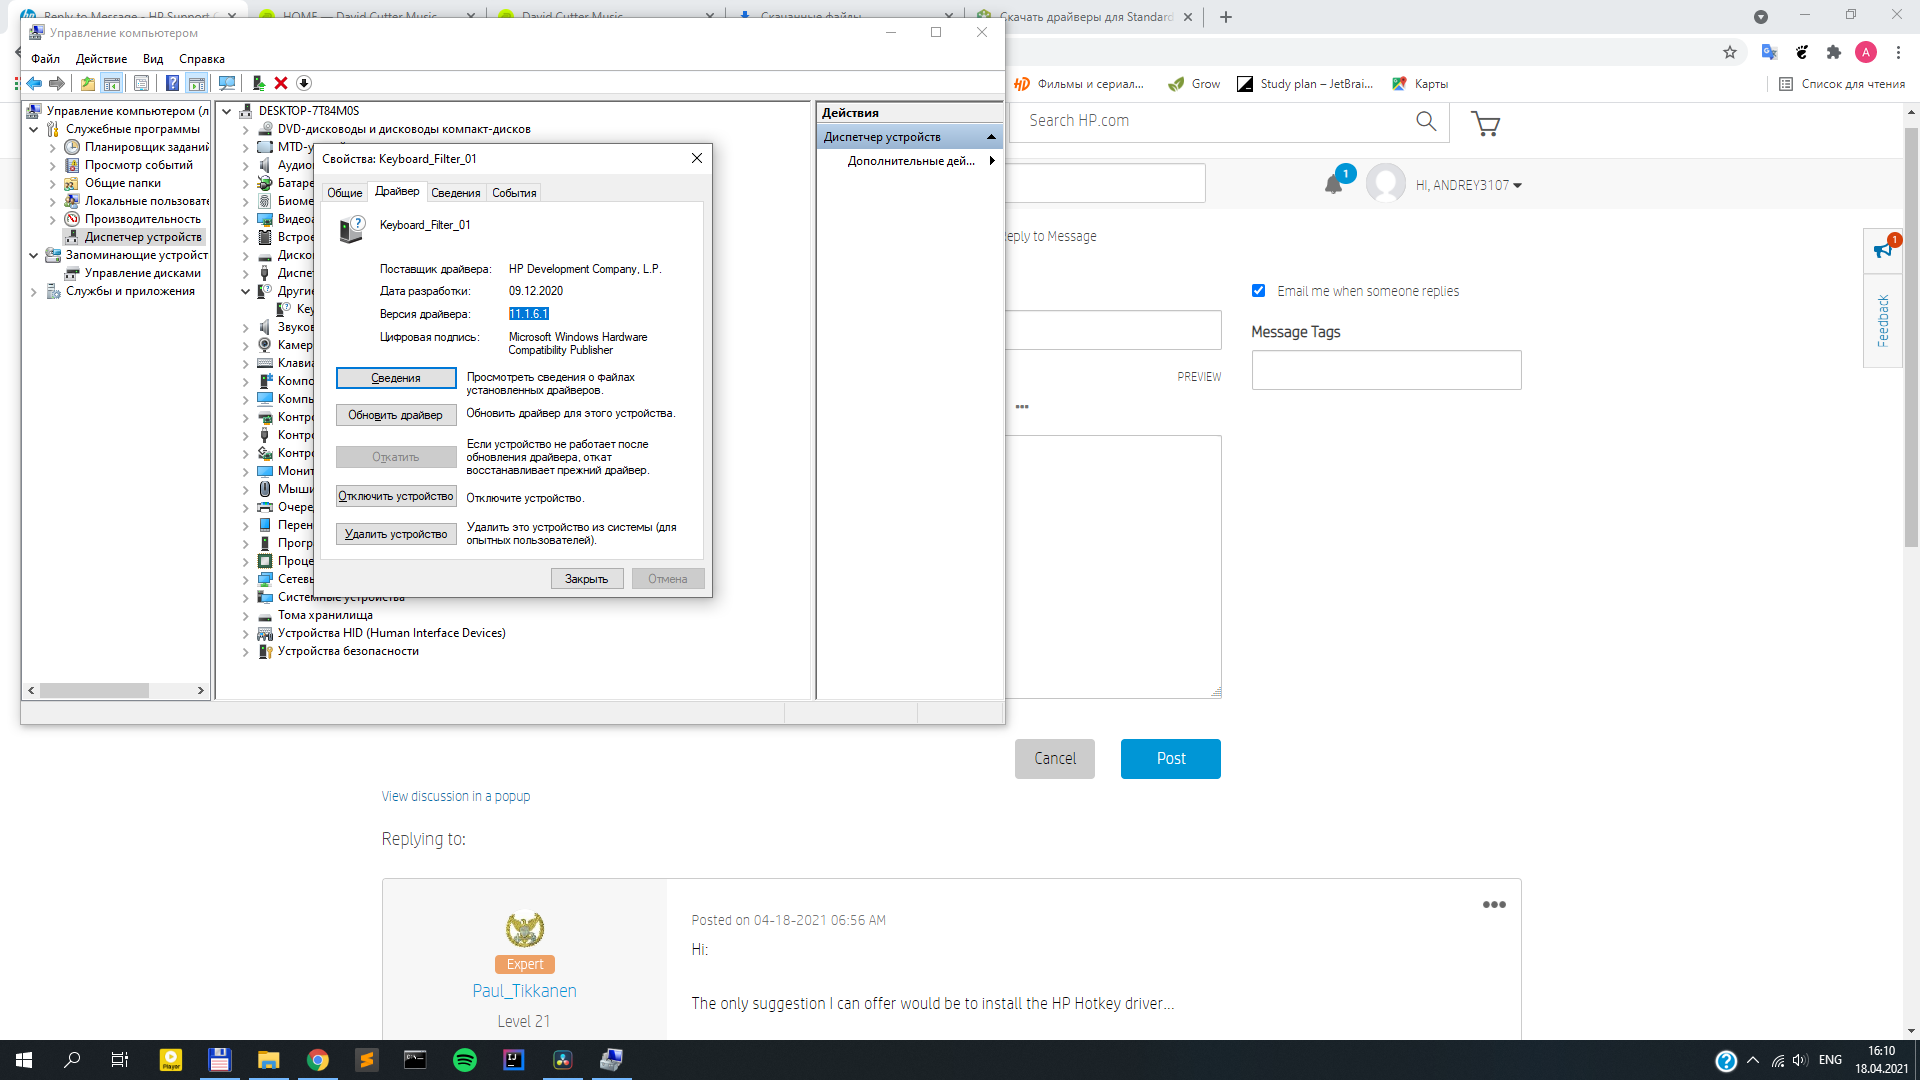Expand Дополнительные действия submenu arrow
This screenshot has height=1080, width=1920.
[991, 161]
